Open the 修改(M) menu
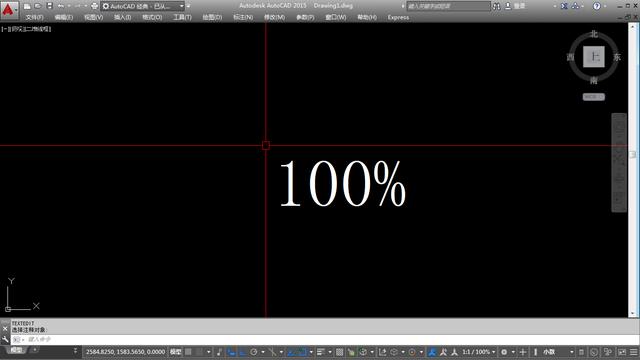Screen dimensions: 640x360 [274, 18]
